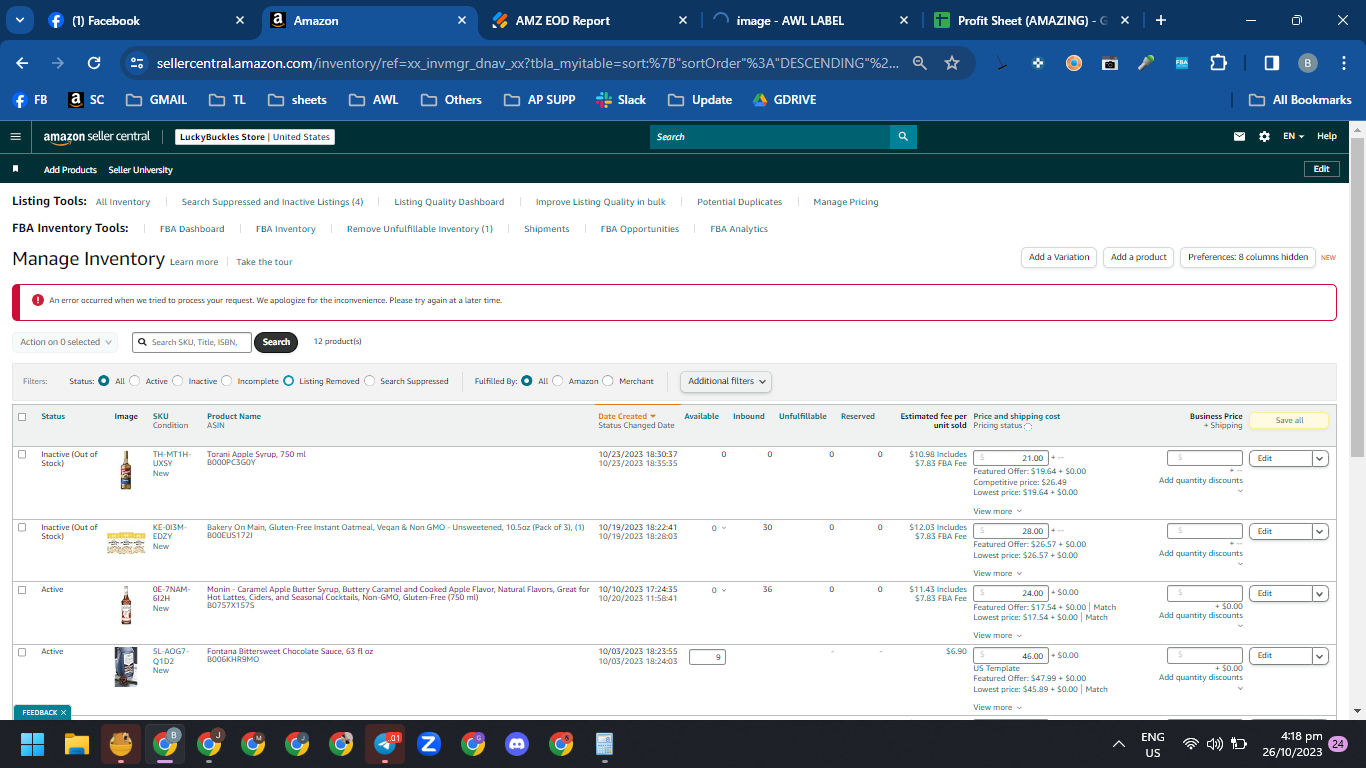The height and width of the screenshot is (768, 1366).
Task: Select Fulfilled By Amazon radio
Action: pyautogui.click(x=558, y=381)
